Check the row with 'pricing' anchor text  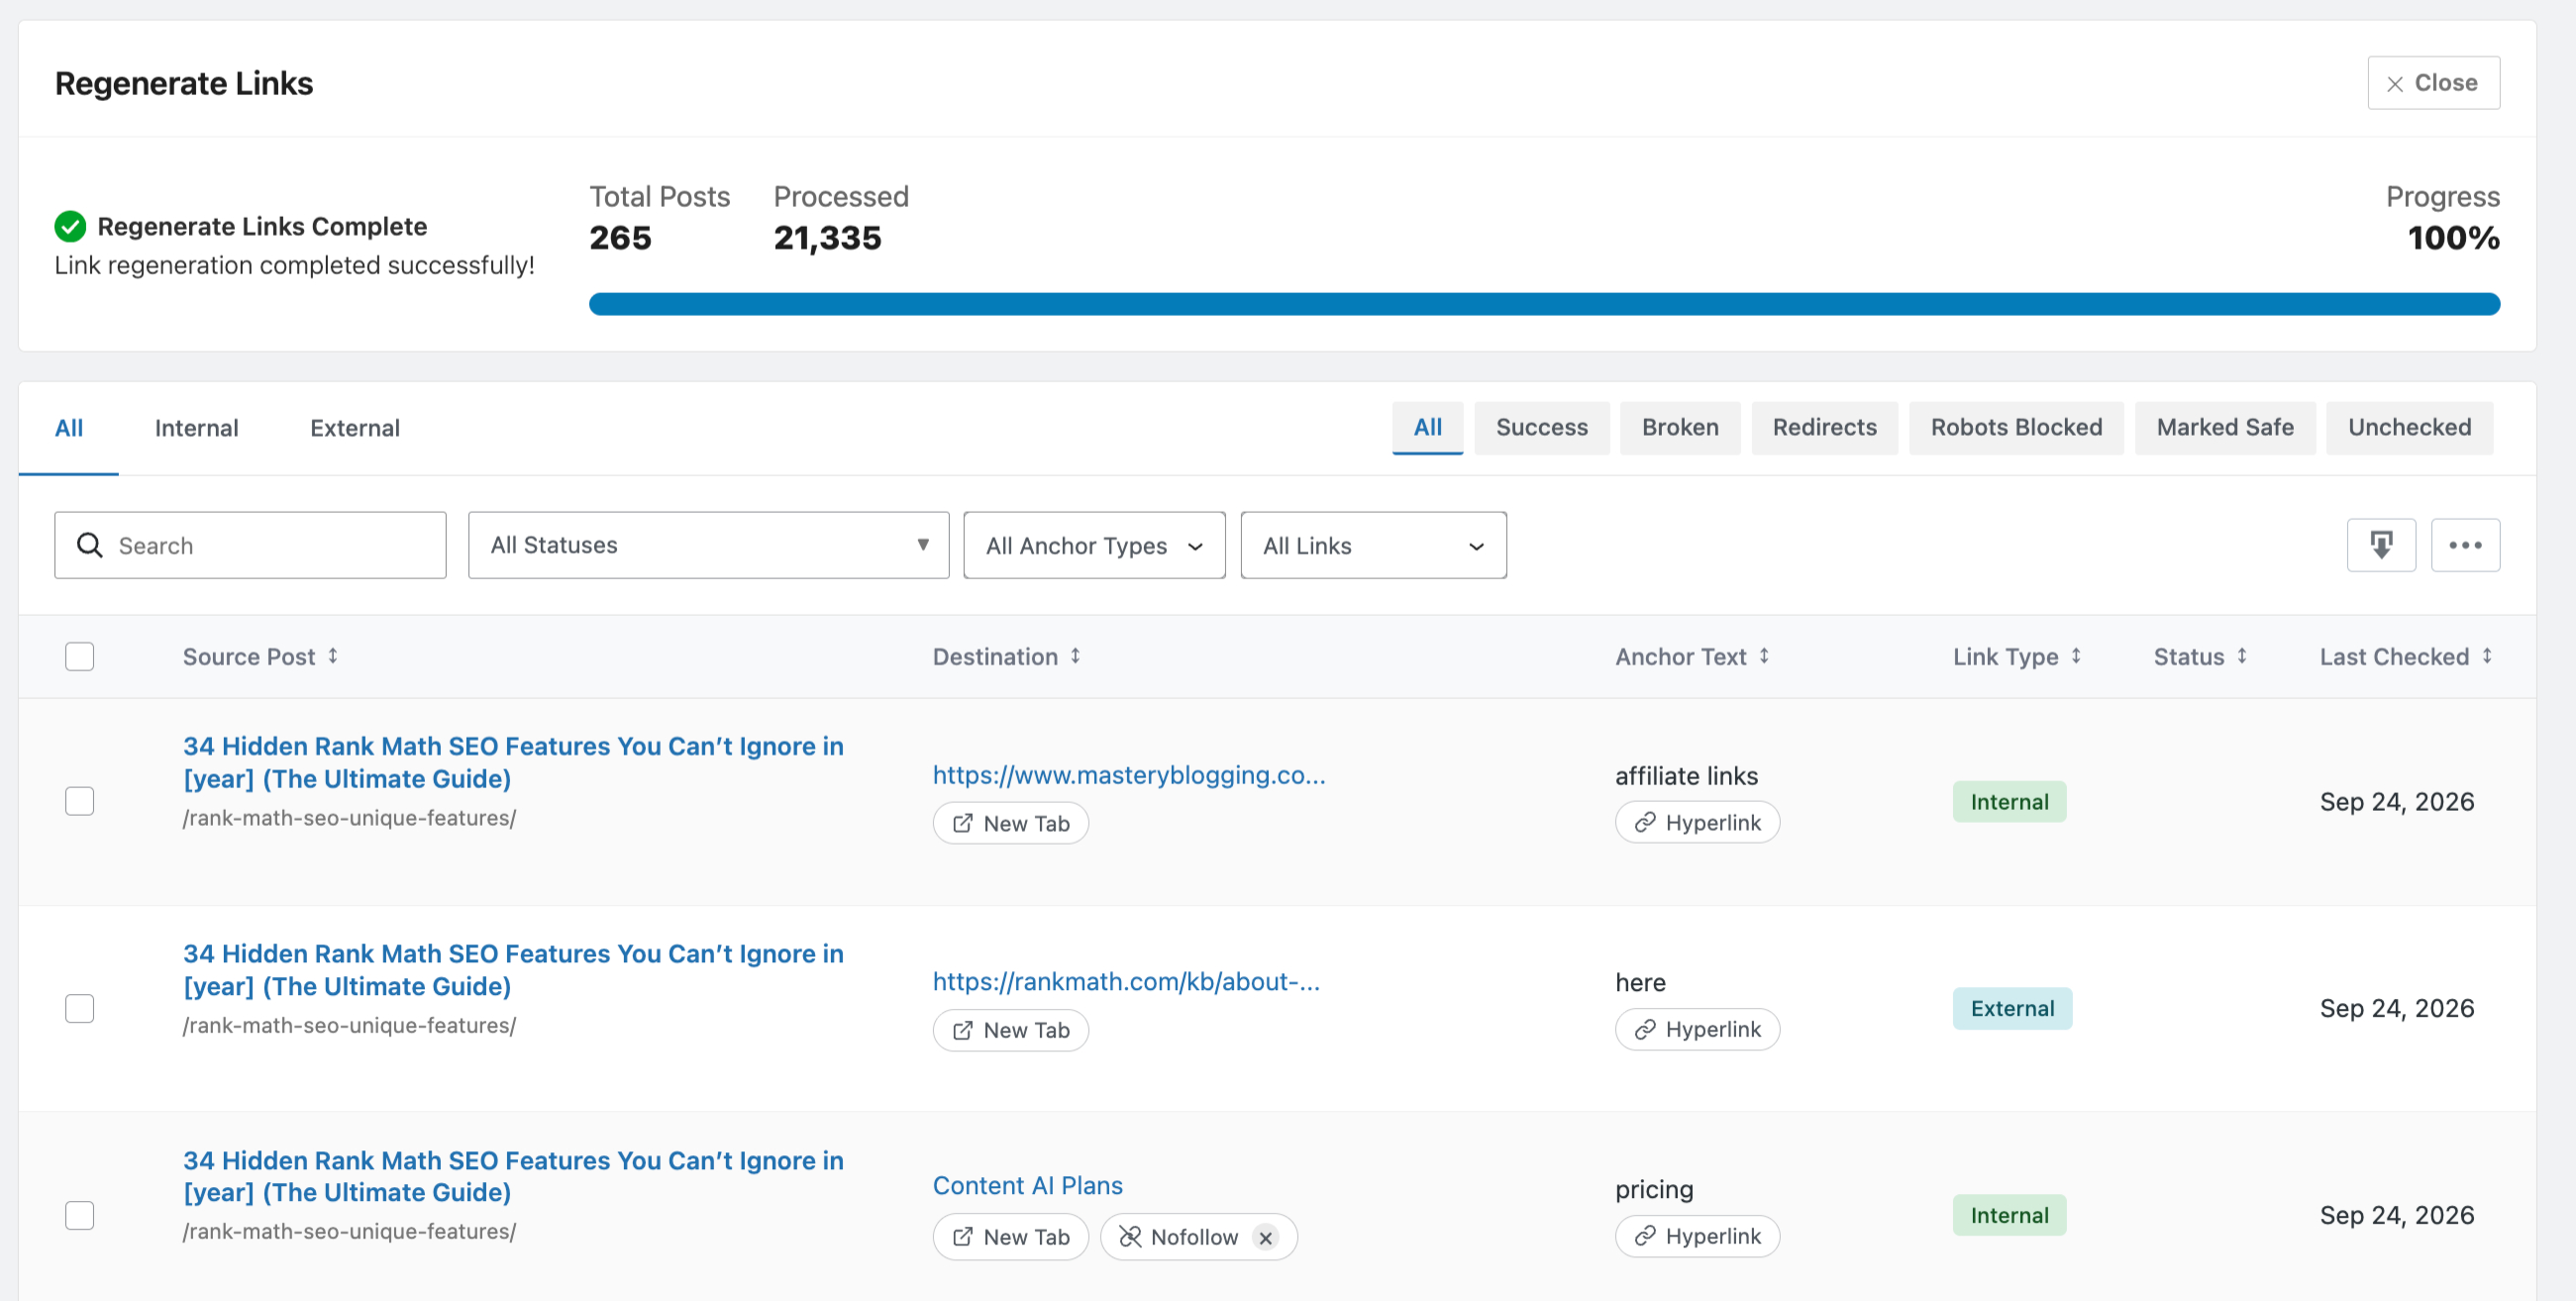tap(80, 1215)
